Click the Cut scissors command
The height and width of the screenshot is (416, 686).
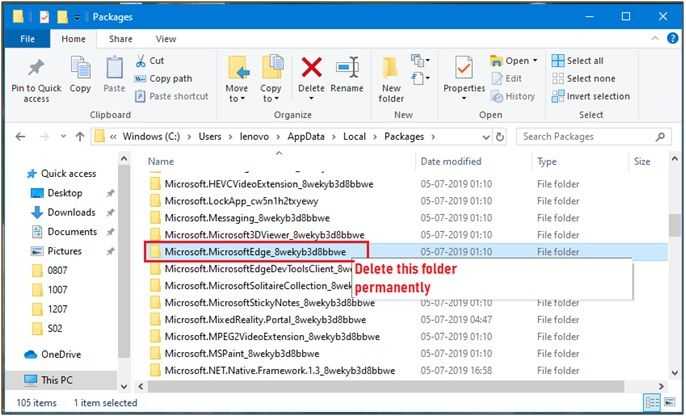click(150, 61)
